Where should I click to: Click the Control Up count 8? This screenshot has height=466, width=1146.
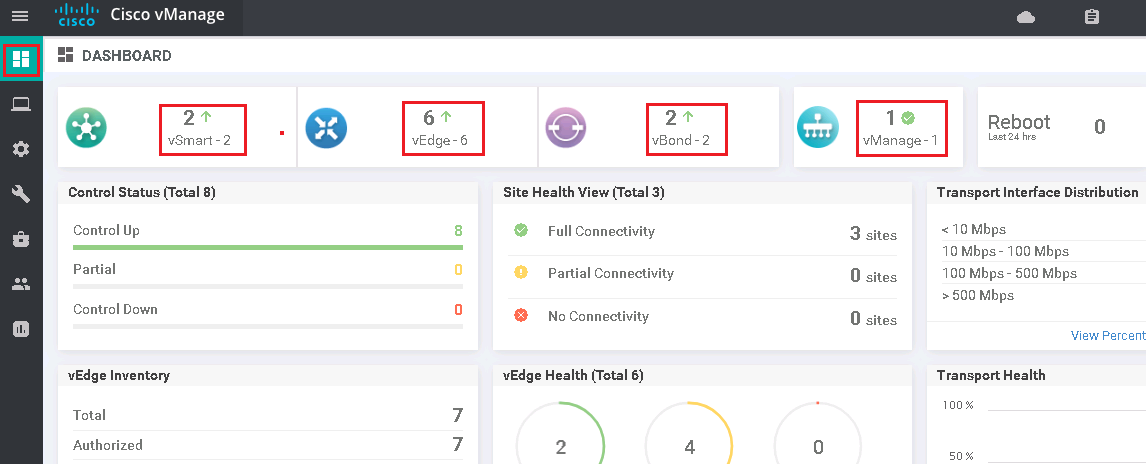click(x=458, y=231)
